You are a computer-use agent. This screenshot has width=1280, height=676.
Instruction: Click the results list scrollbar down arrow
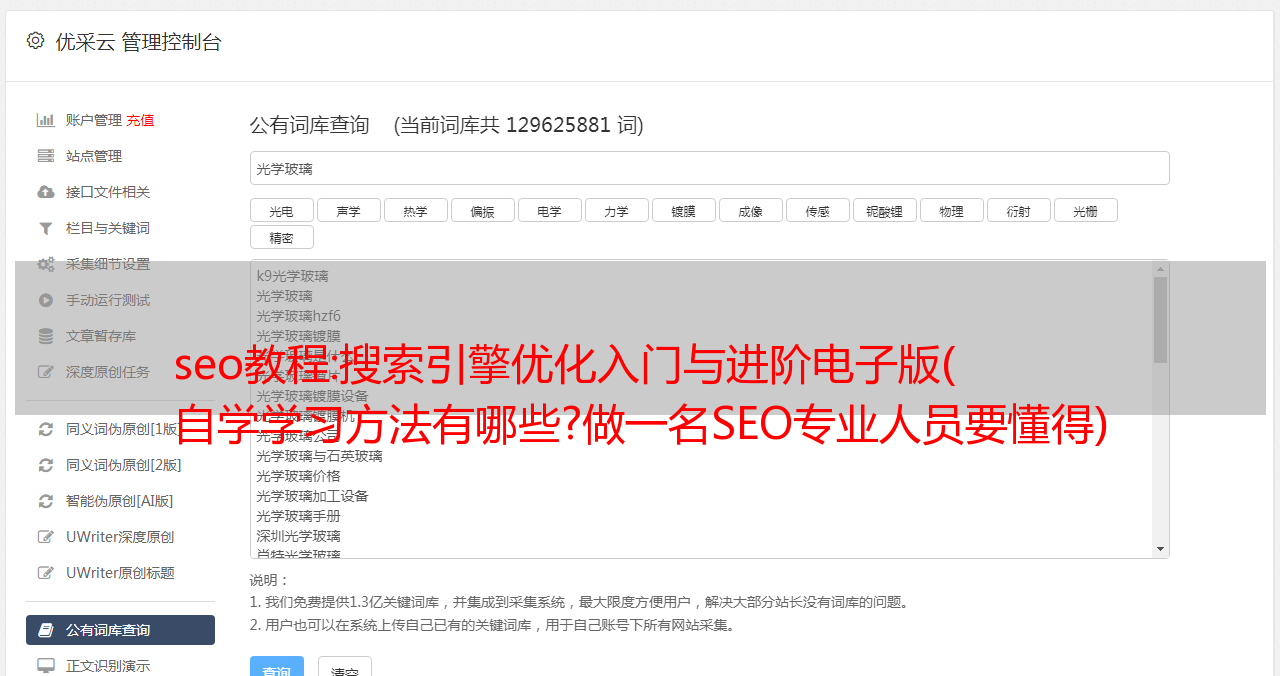(1160, 549)
